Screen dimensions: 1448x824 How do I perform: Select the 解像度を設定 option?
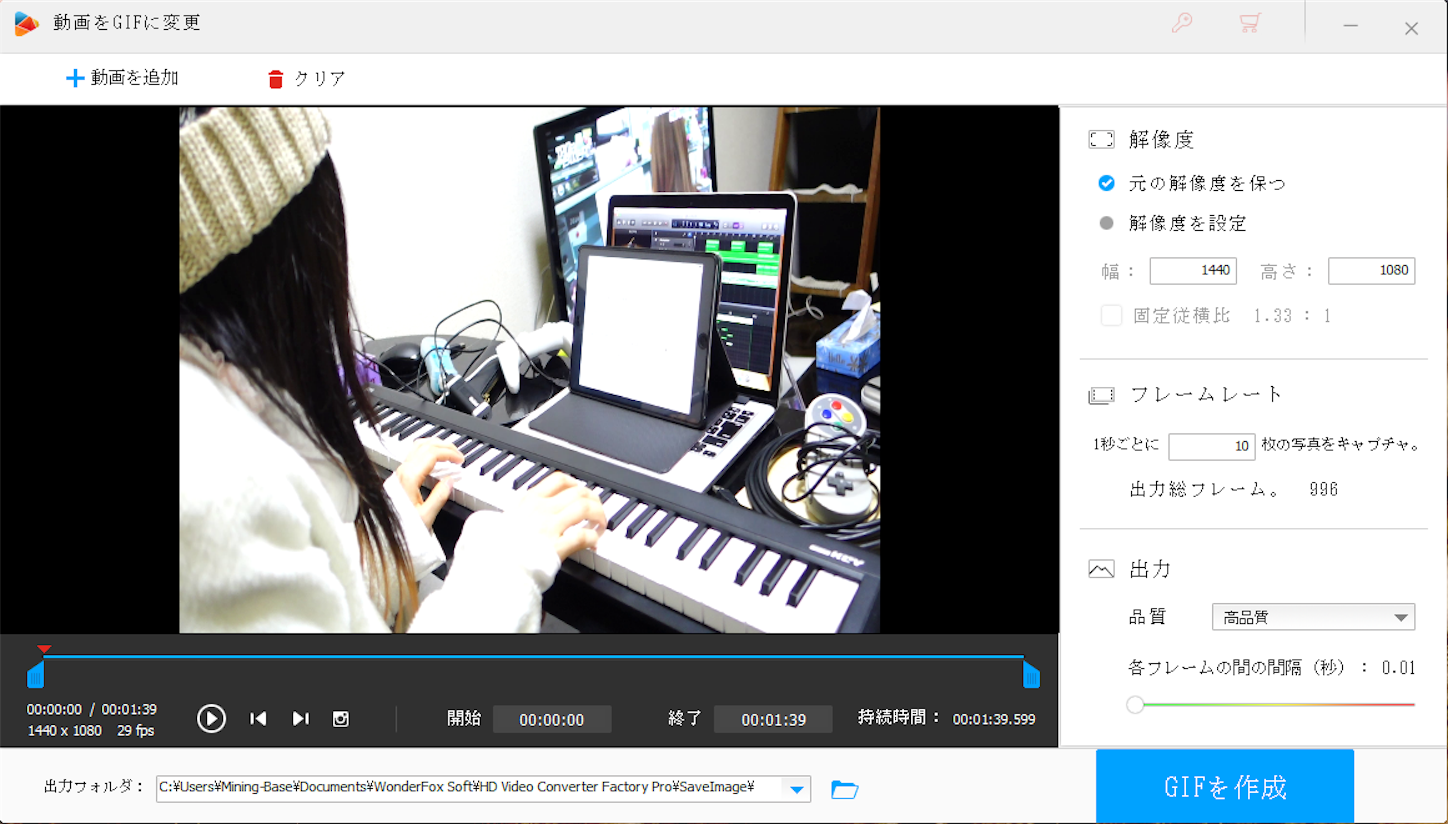tap(1106, 223)
